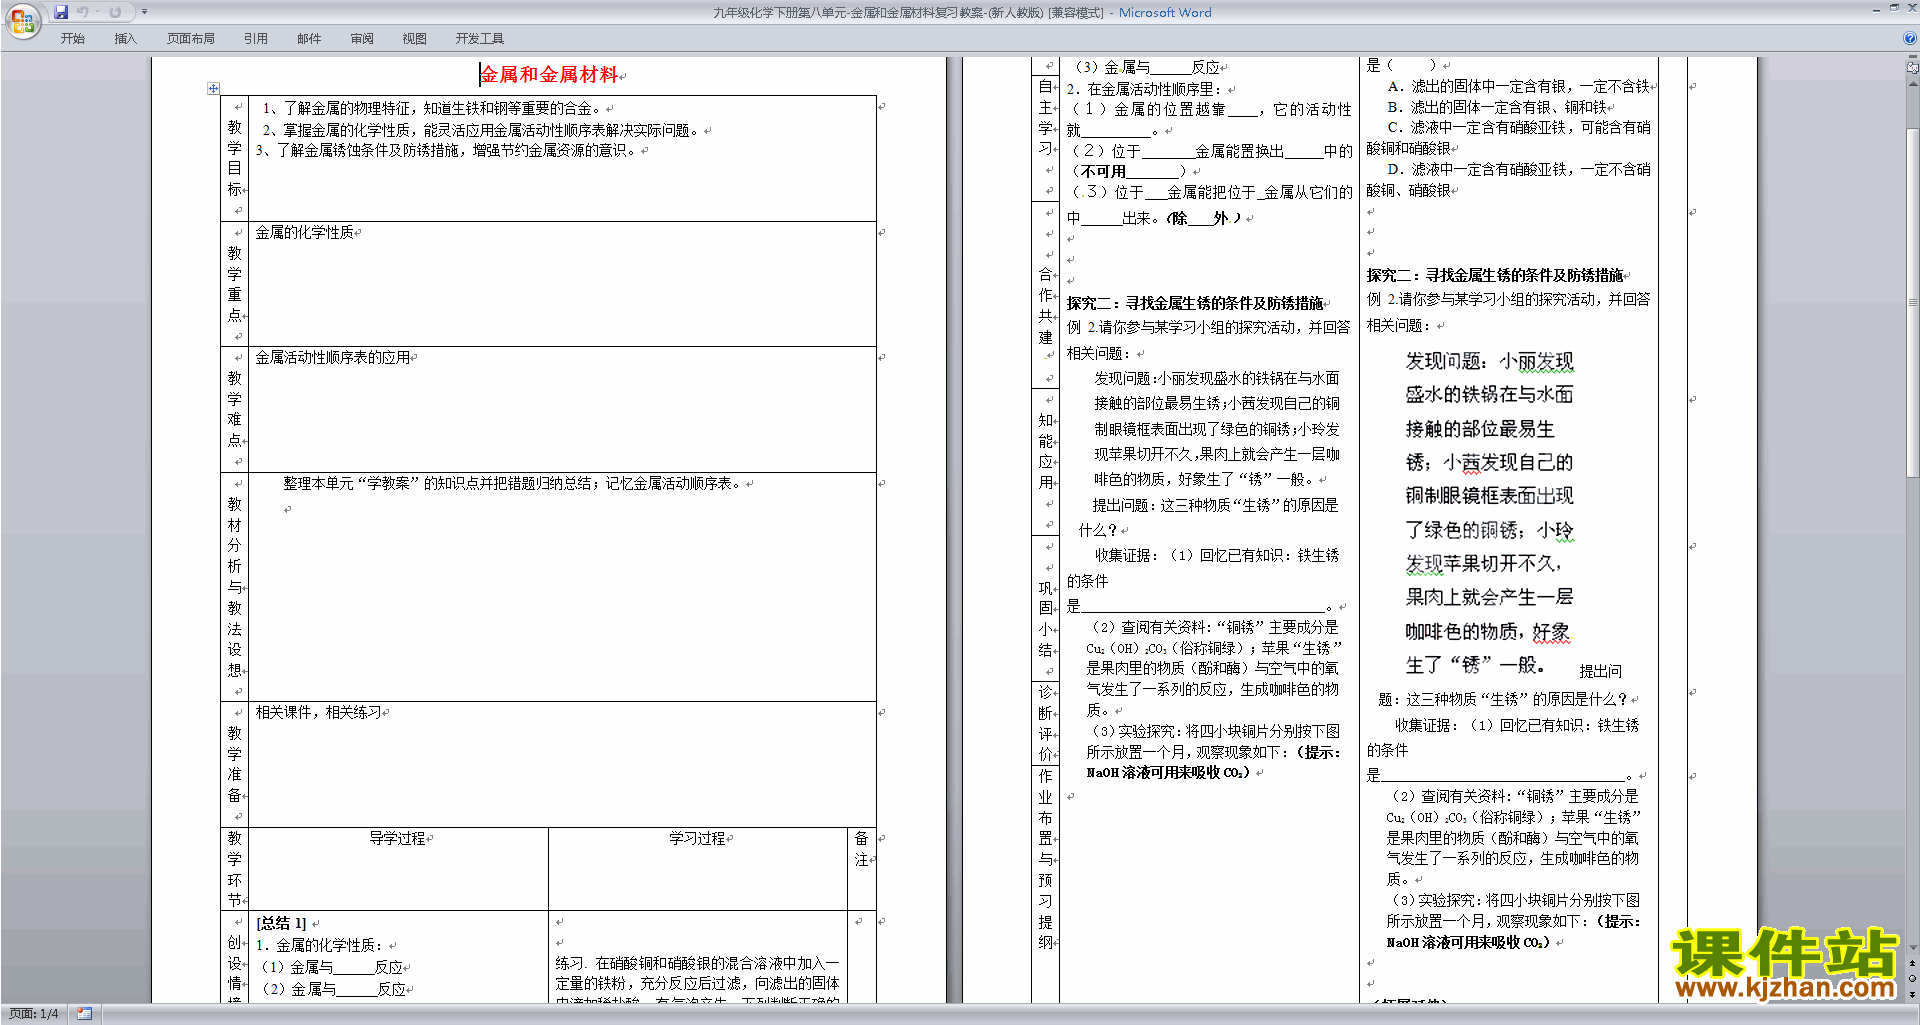This screenshot has height=1025, width=1920.
Task: Click the large text 发现问题：小丽发现
Action: click(1489, 361)
